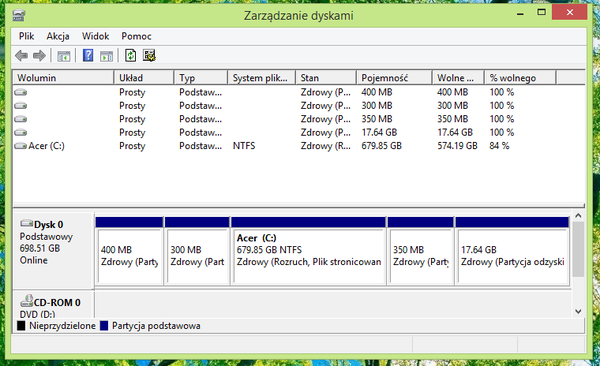Screen dimensions: 600x366
Task: Toggle the console tree pane icon
Action: click(64, 56)
